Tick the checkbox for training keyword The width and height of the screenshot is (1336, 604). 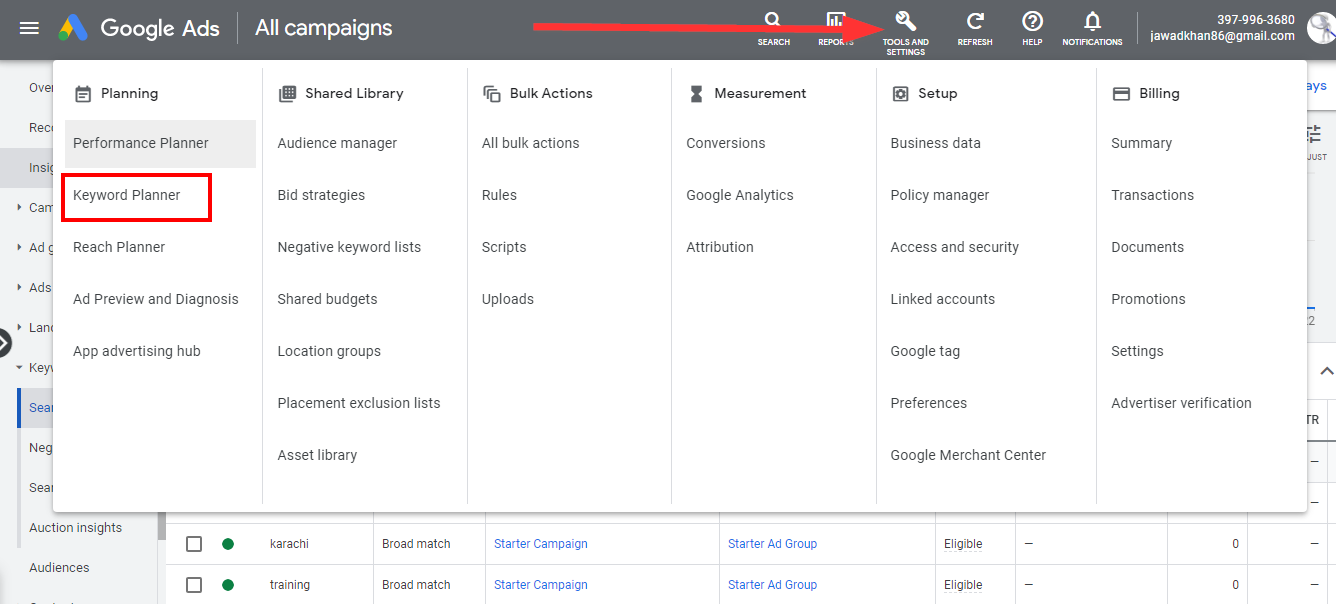[x=194, y=585]
